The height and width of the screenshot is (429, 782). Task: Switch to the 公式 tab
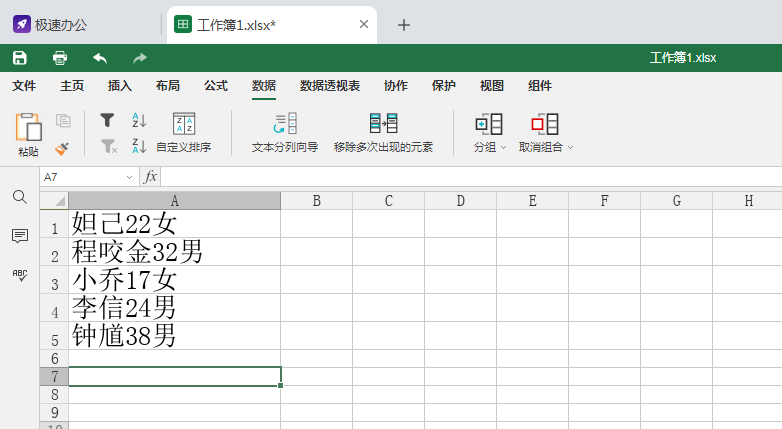[215, 86]
